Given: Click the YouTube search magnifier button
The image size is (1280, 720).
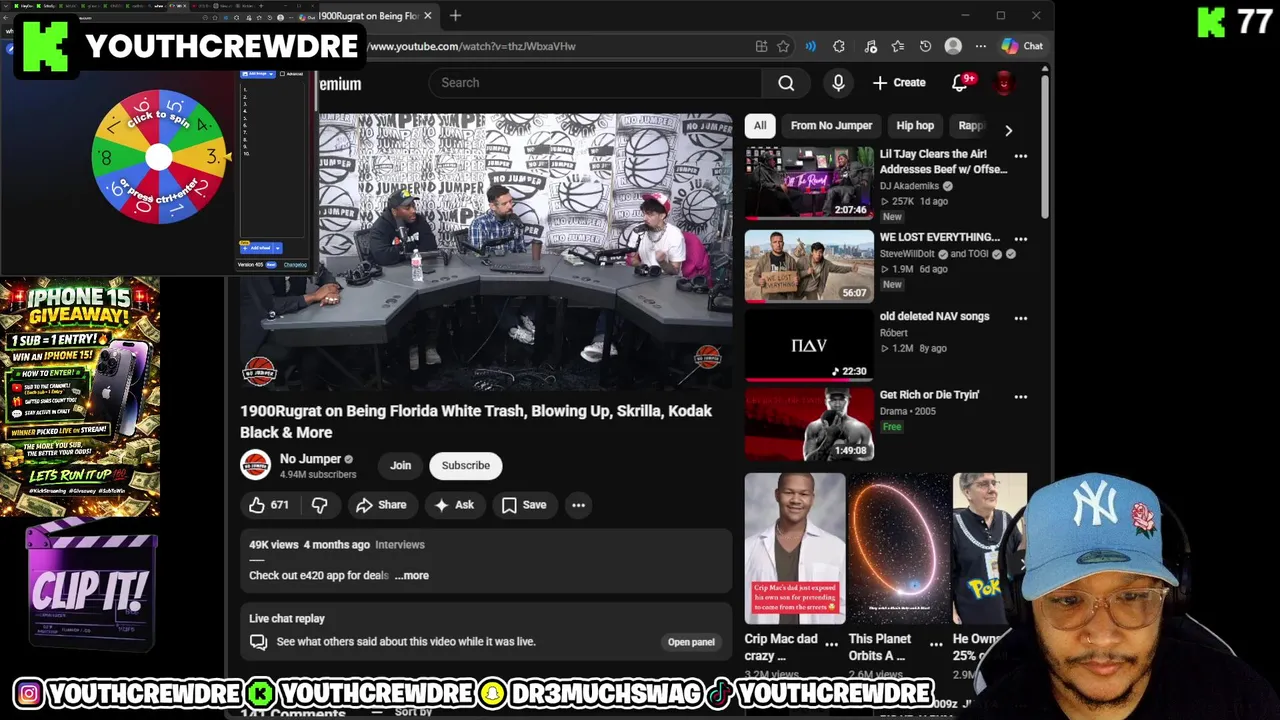Looking at the screenshot, I should (x=786, y=83).
